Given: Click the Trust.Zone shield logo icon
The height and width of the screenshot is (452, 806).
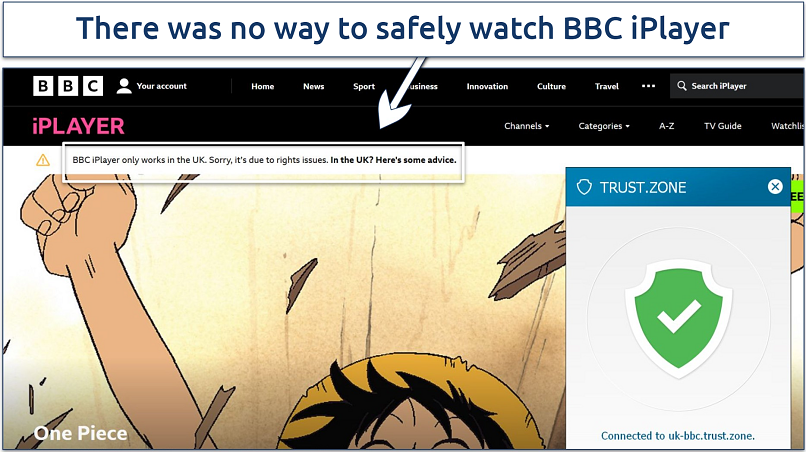Looking at the screenshot, I should 584,187.
